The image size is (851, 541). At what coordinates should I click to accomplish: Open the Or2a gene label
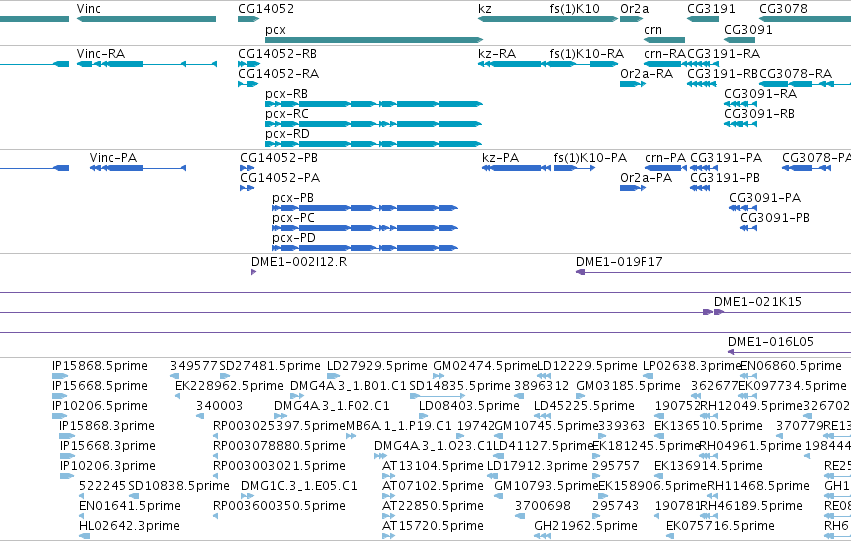pyautogui.click(x=634, y=9)
